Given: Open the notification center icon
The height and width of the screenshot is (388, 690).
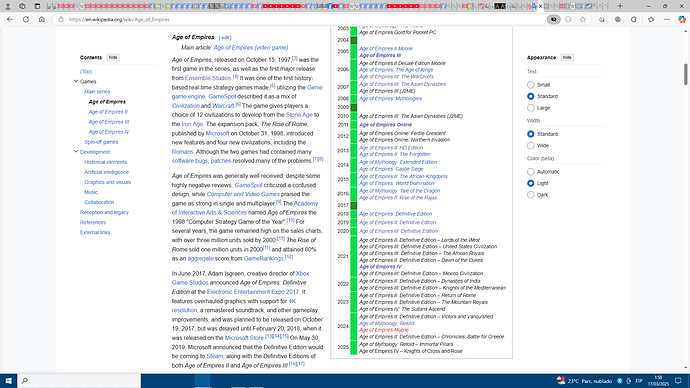Looking at the screenshot, I should pyautogui.click(x=678, y=381).
